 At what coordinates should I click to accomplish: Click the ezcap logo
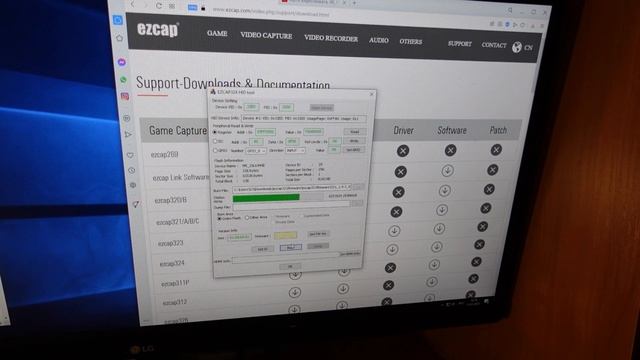pyautogui.click(x=158, y=29)
